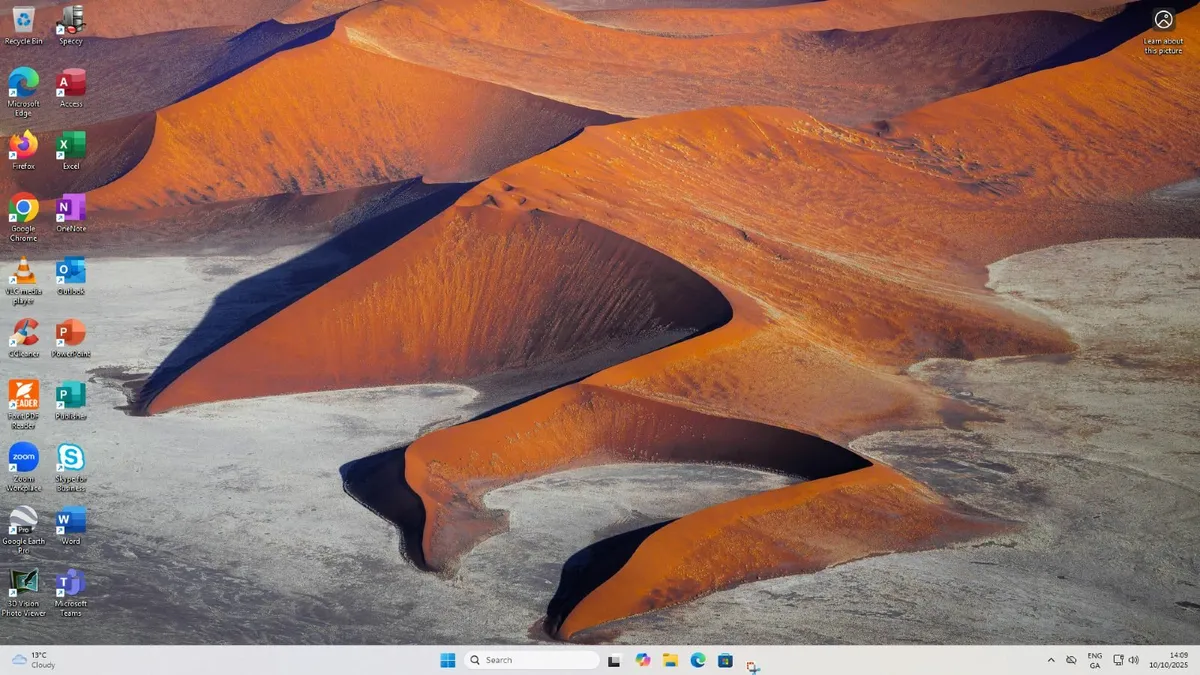Select the Speccy desktop icon

click(x=69, y=21)
